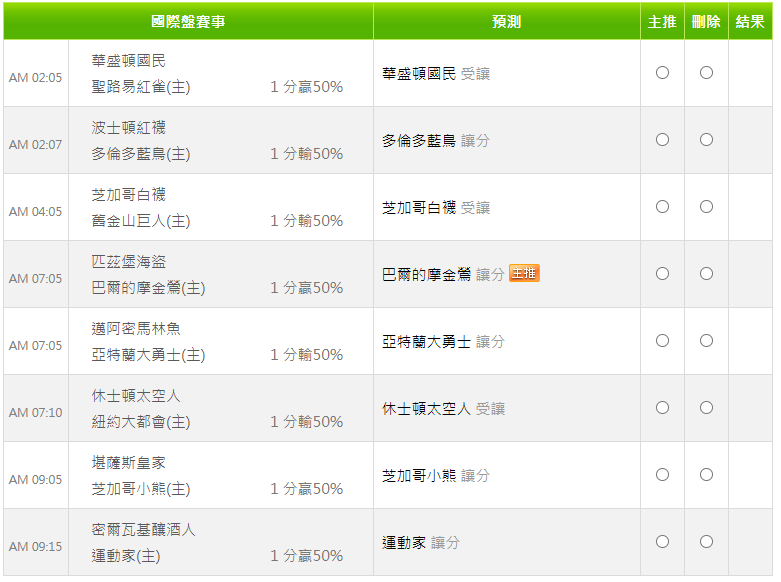Select 主推 radio for 華盛頓國民 受讓 row
This screenshot has height=582, width=781.
(662, 73)
